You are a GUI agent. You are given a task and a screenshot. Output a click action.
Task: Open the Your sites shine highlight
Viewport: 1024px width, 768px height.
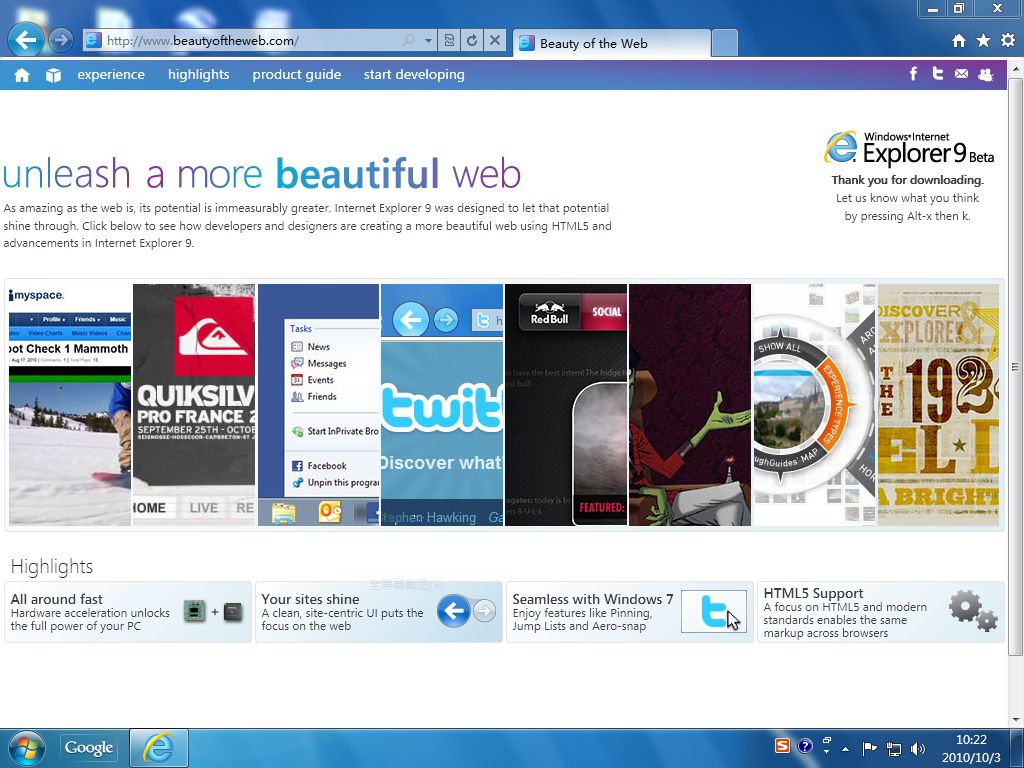click(x=379, y=612)
